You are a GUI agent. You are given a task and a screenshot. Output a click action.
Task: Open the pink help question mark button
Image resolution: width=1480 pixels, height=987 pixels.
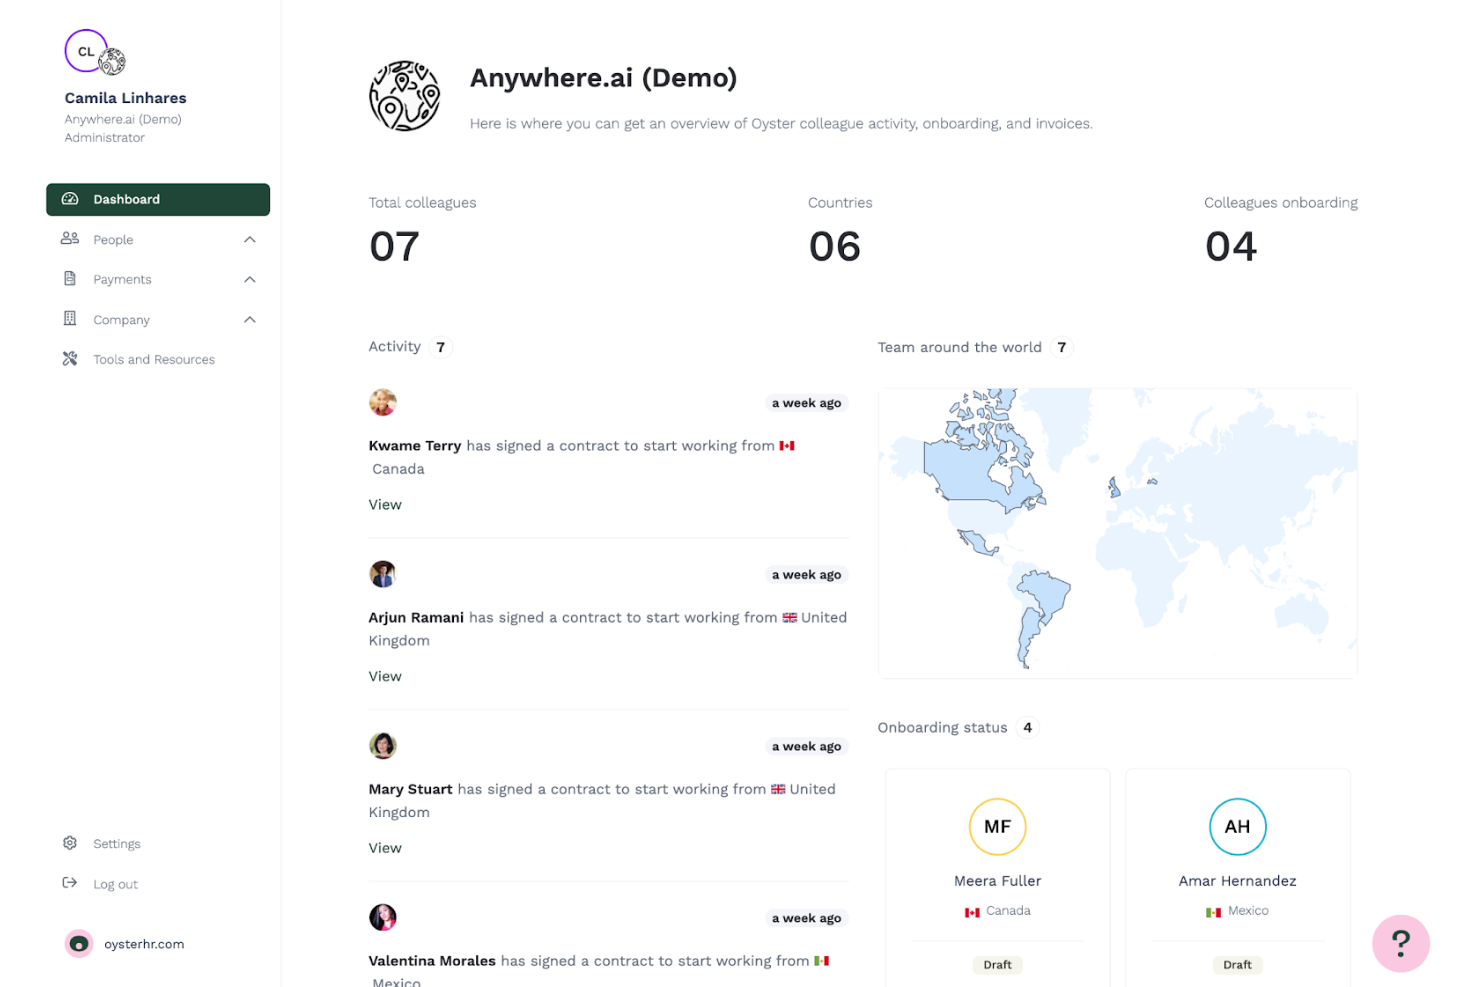pyautogui.click(x=1400, y=942)
